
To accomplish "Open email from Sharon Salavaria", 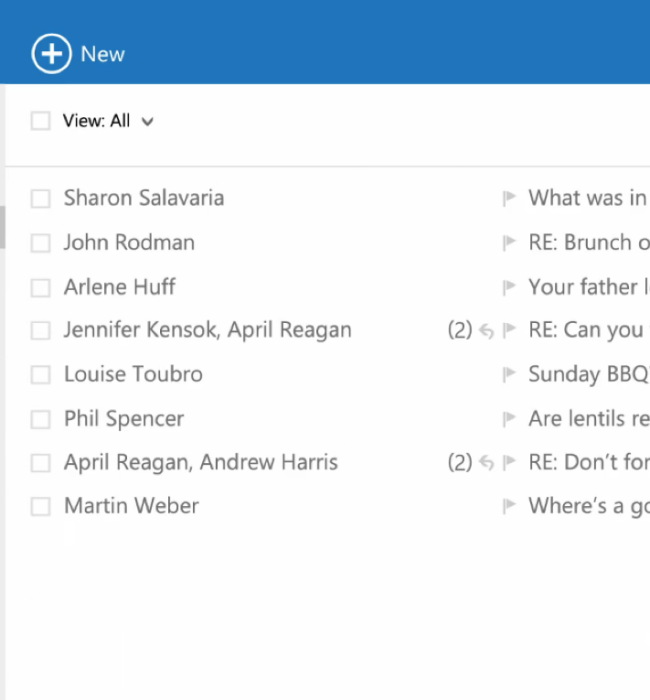I will coord(144,198).
